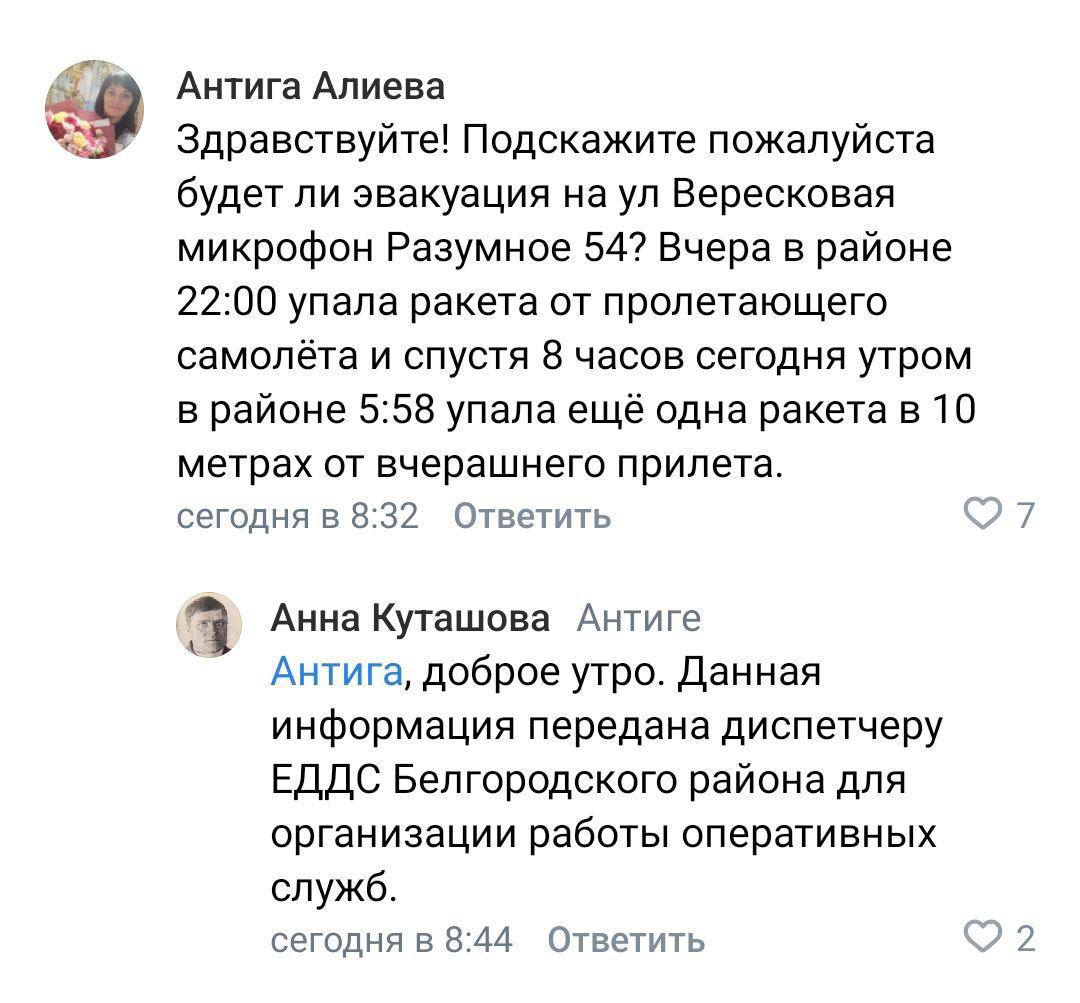Open Антига Алиева's profile picture
The image size is (1080, 1003).
(96, 109)
